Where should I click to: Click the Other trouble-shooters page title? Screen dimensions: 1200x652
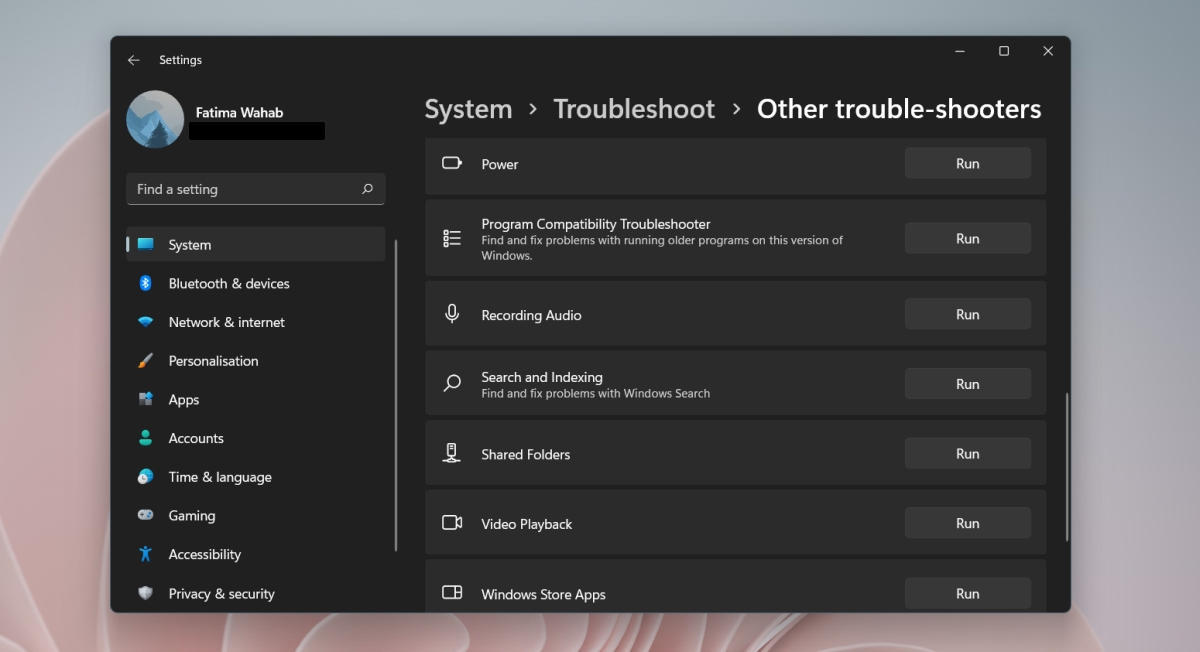899,109
